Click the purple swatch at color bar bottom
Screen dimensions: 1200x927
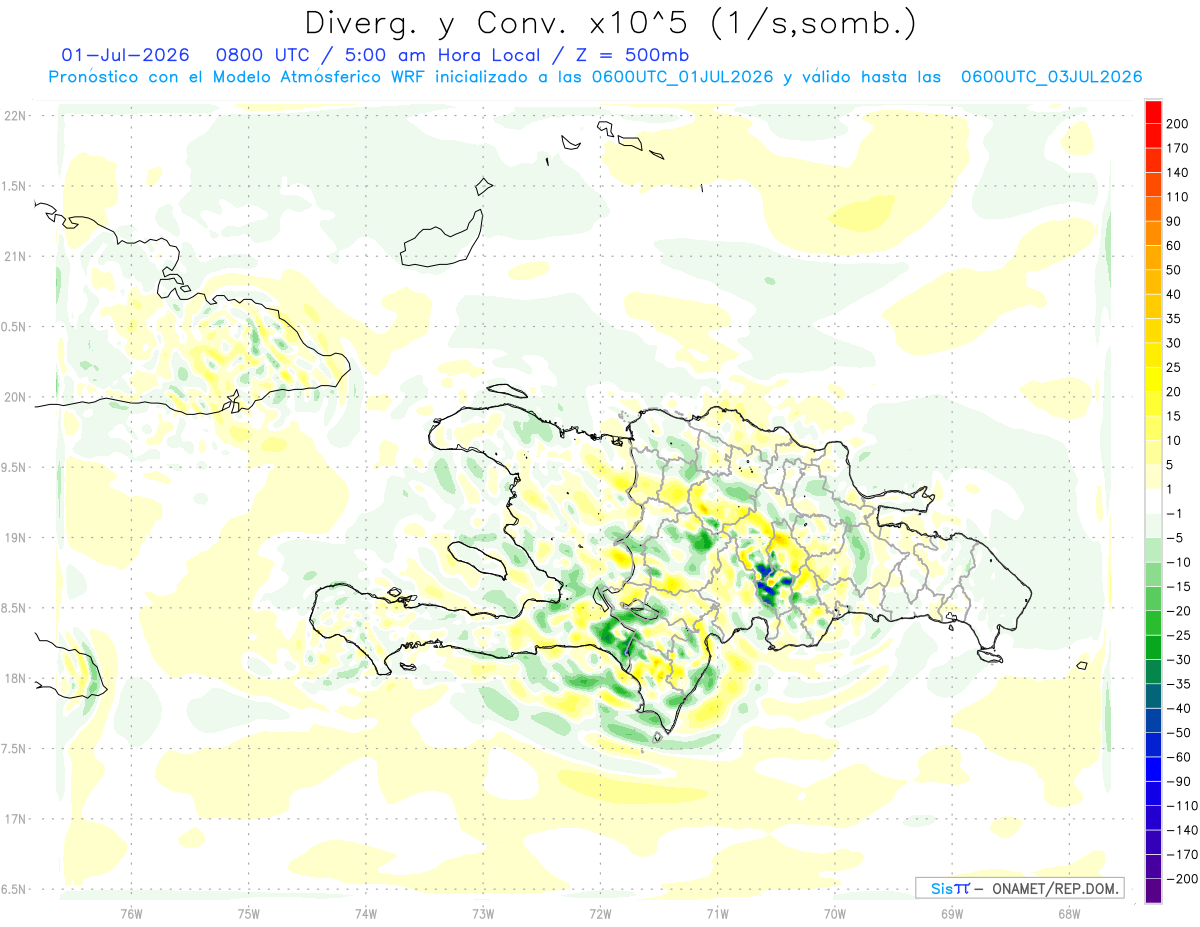pos(1153,891)
